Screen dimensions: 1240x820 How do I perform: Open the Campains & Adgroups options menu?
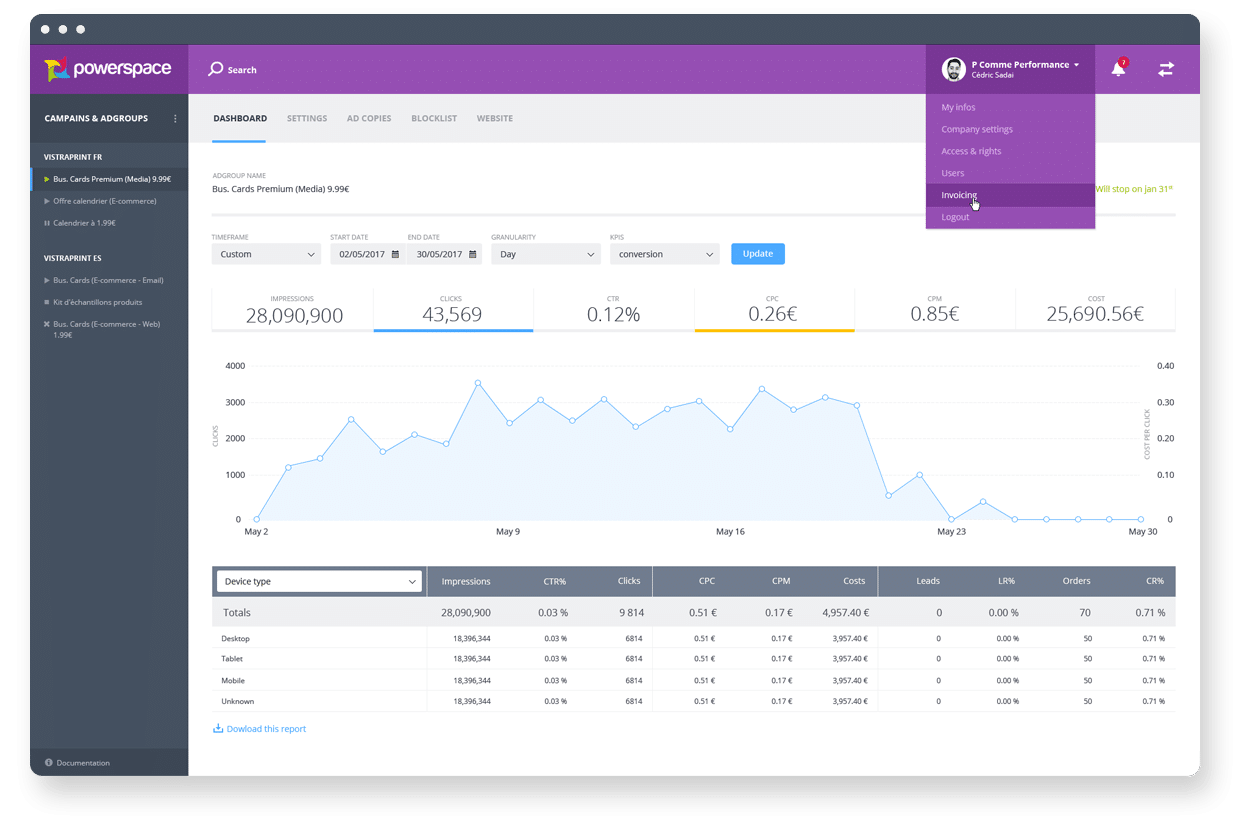point(175,118)
